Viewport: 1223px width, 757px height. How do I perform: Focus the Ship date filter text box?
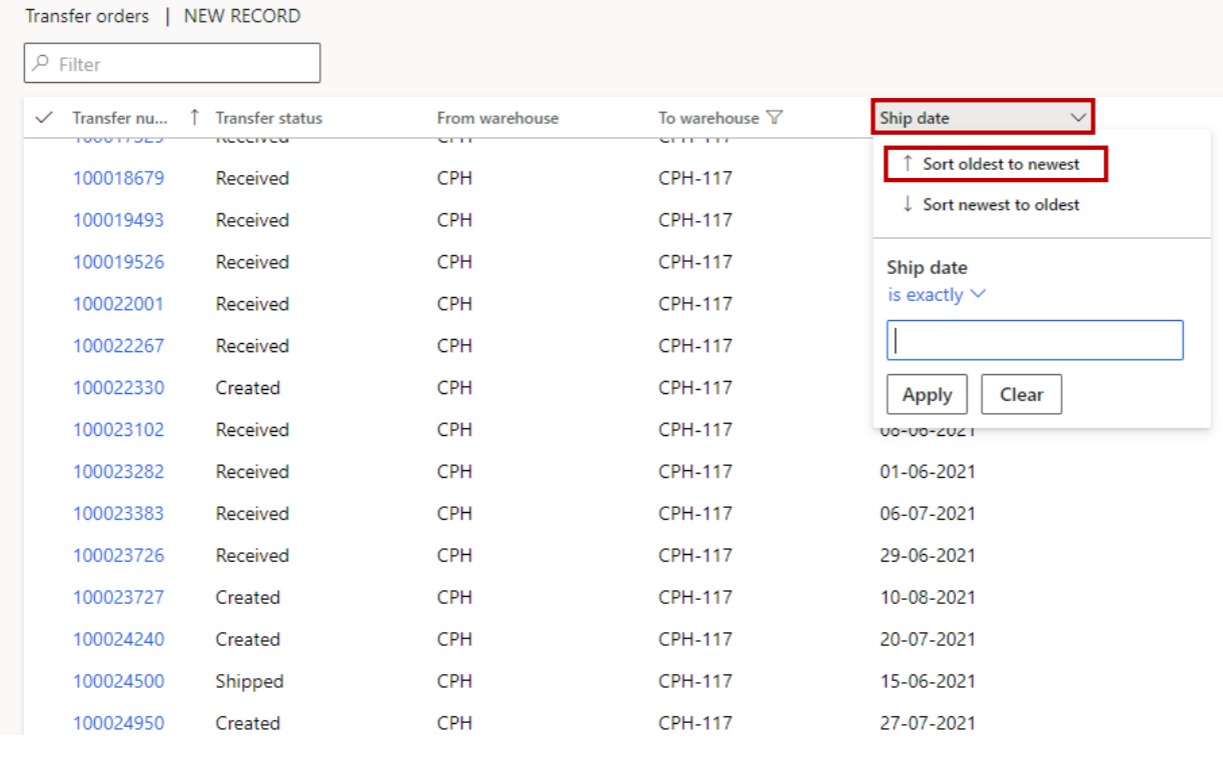point(1034,341)
